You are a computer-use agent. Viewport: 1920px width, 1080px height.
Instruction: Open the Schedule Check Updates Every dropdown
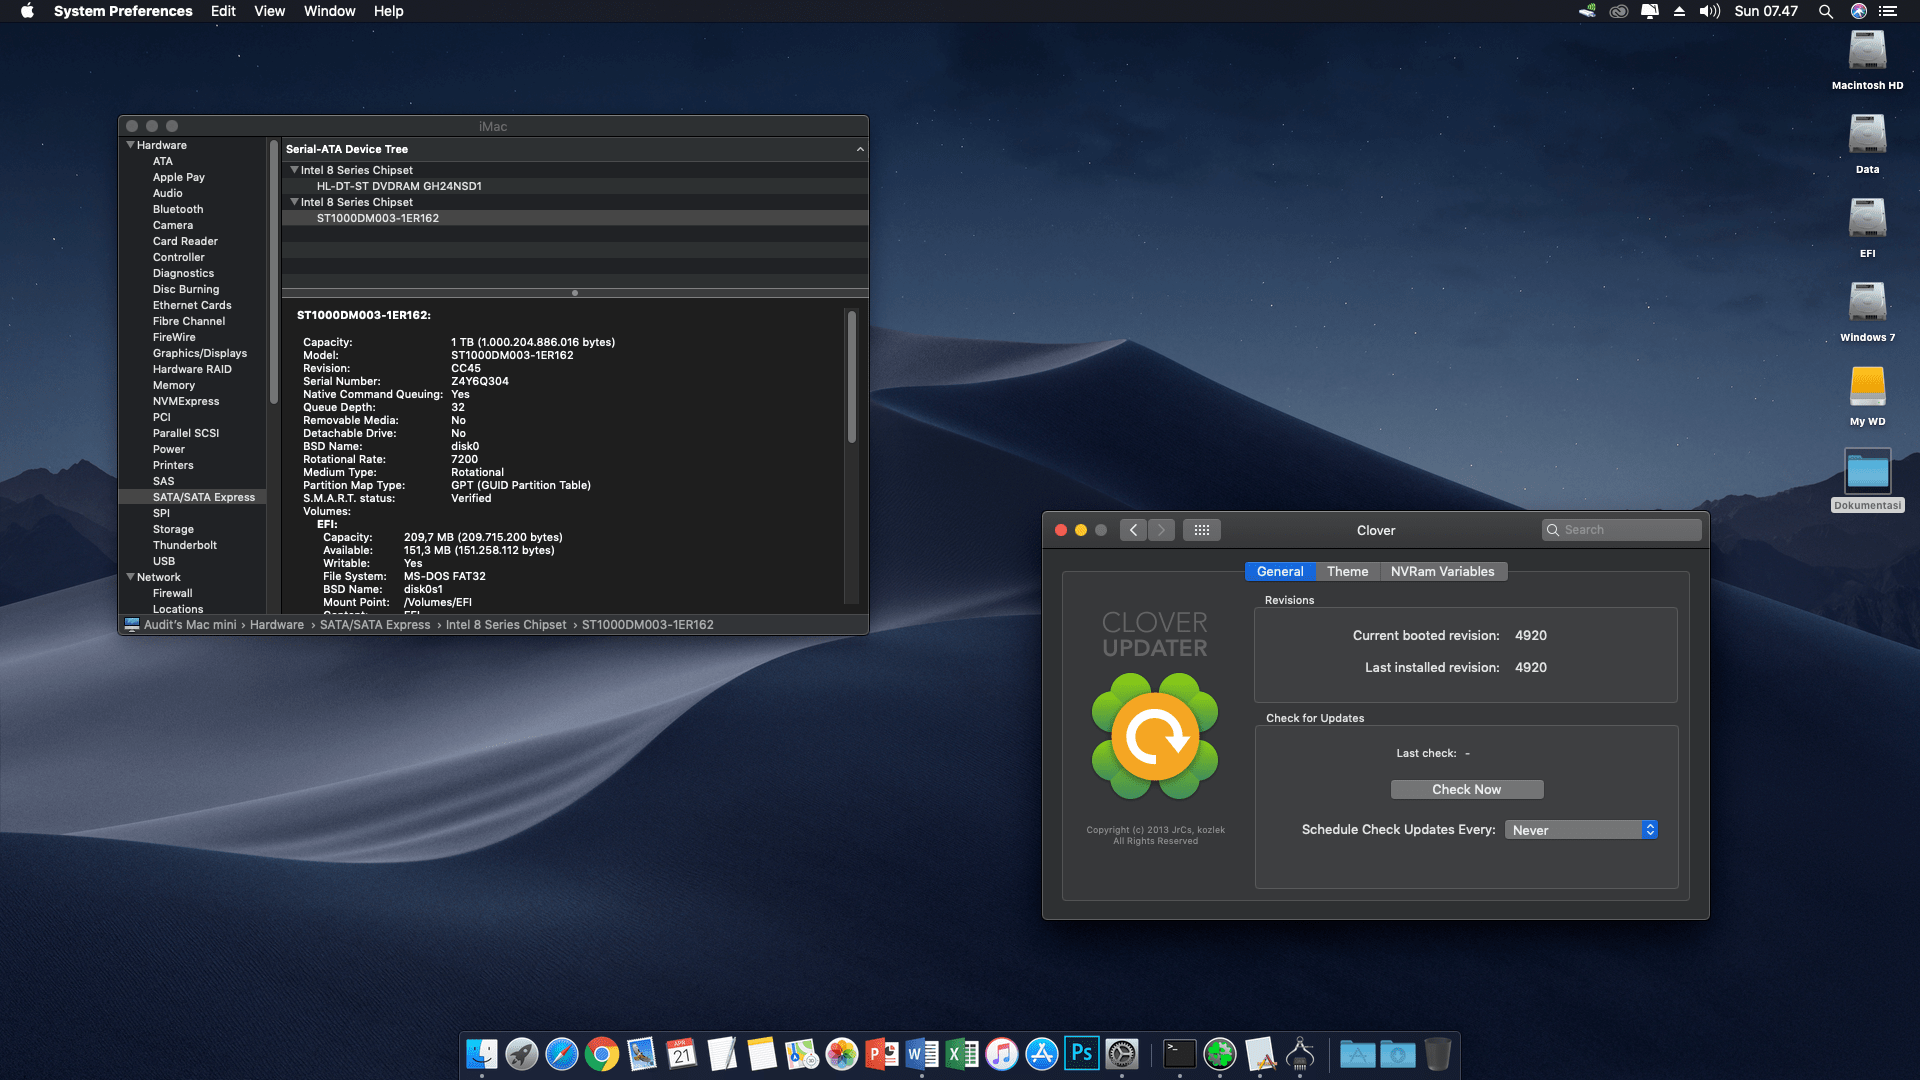[x=1580, y=829]
